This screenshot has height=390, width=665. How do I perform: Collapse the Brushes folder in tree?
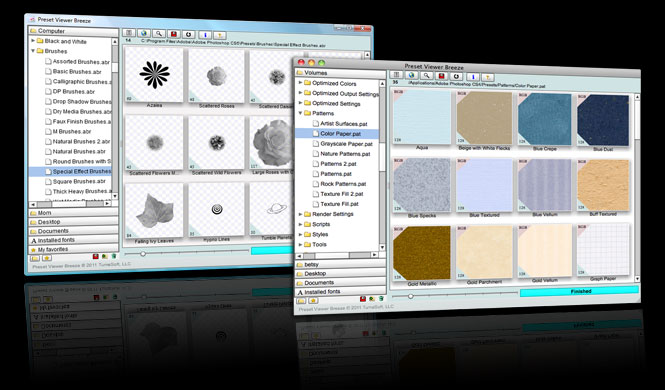pyautogui.click(x=33, y=51)
